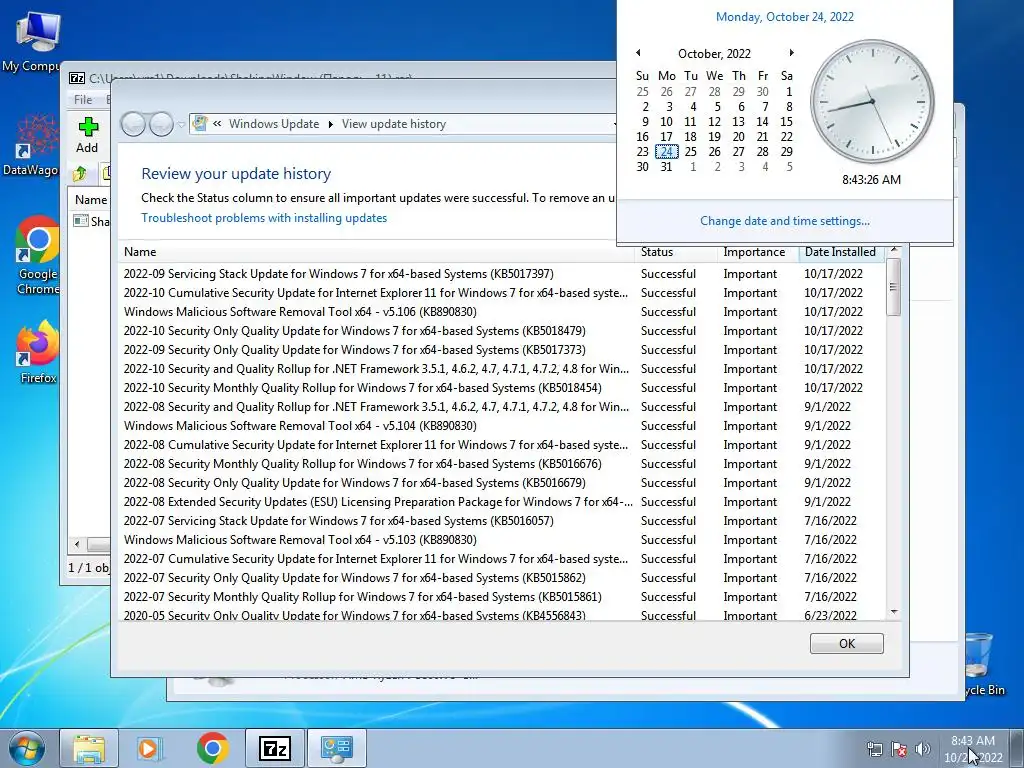Image resolution: width=1024 pixels, height=768 pixels.
Task: Click the OK button
Action: click(x=846, y=643)
